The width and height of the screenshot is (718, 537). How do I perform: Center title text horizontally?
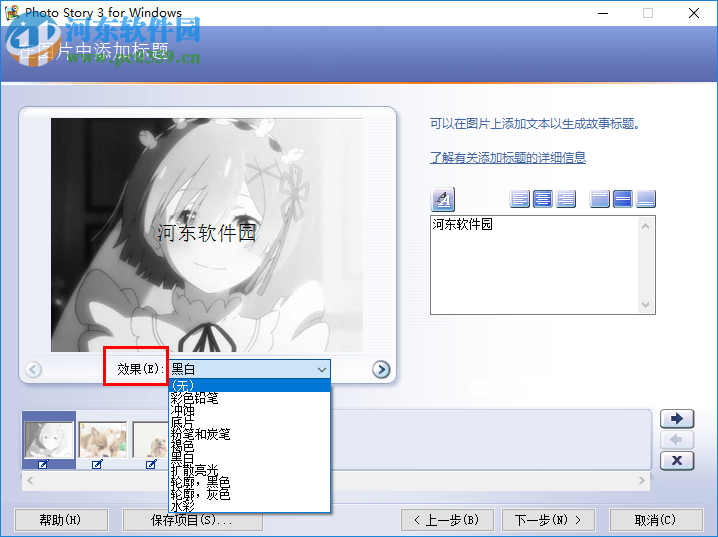(x=543, y=199)
